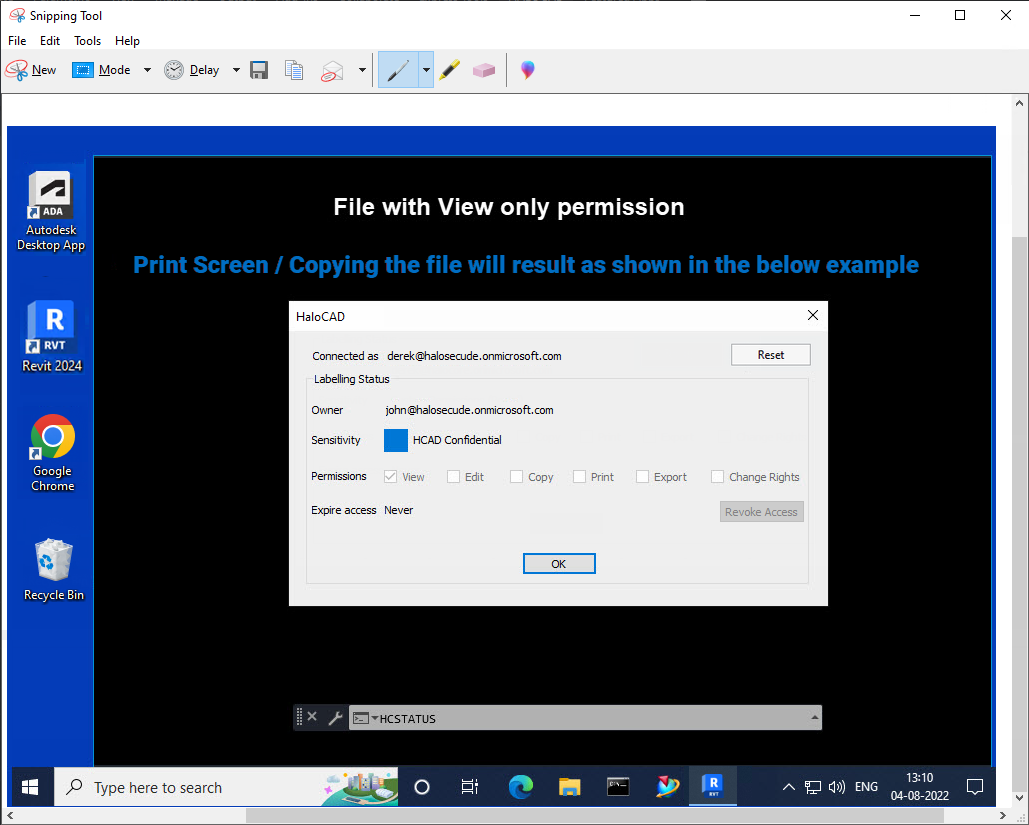
Task: Click the Save Snip floppy disk icon
Action: click(259, 70)
